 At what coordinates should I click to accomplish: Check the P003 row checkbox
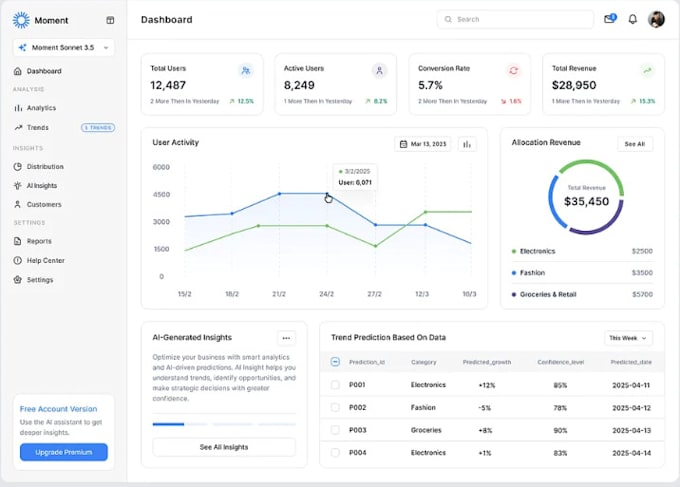tap(335, 430)
